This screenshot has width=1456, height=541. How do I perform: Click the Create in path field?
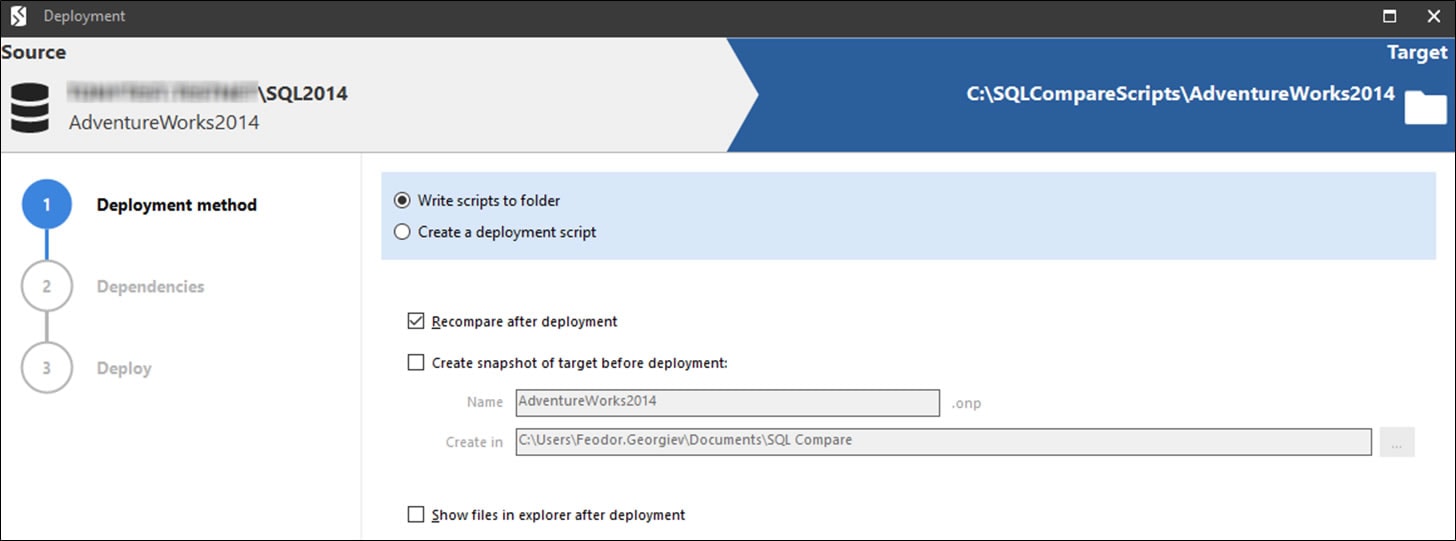point(943,441)
